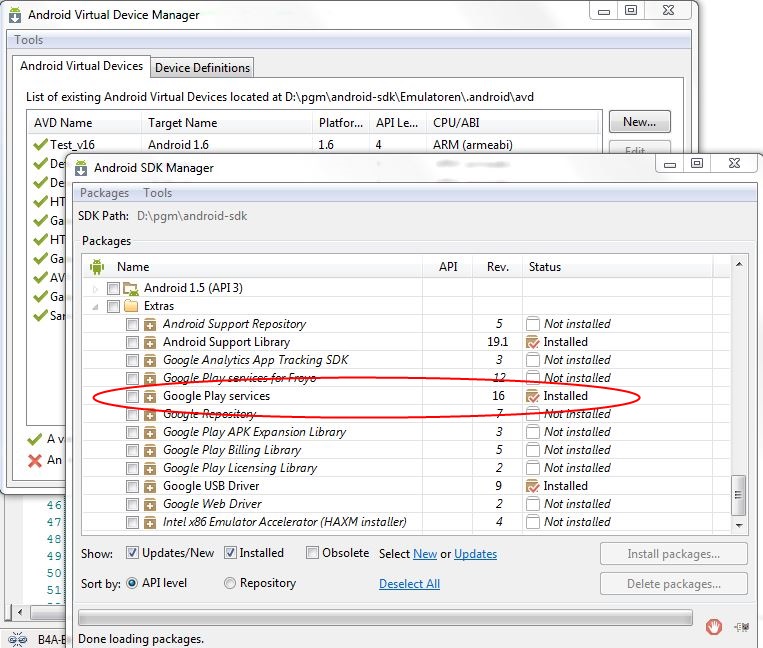This screenshot has height=648, width=763.
Task: Click the red X error icon in AVD Manager
Action: pyautogui.click(x=35, y=461)
